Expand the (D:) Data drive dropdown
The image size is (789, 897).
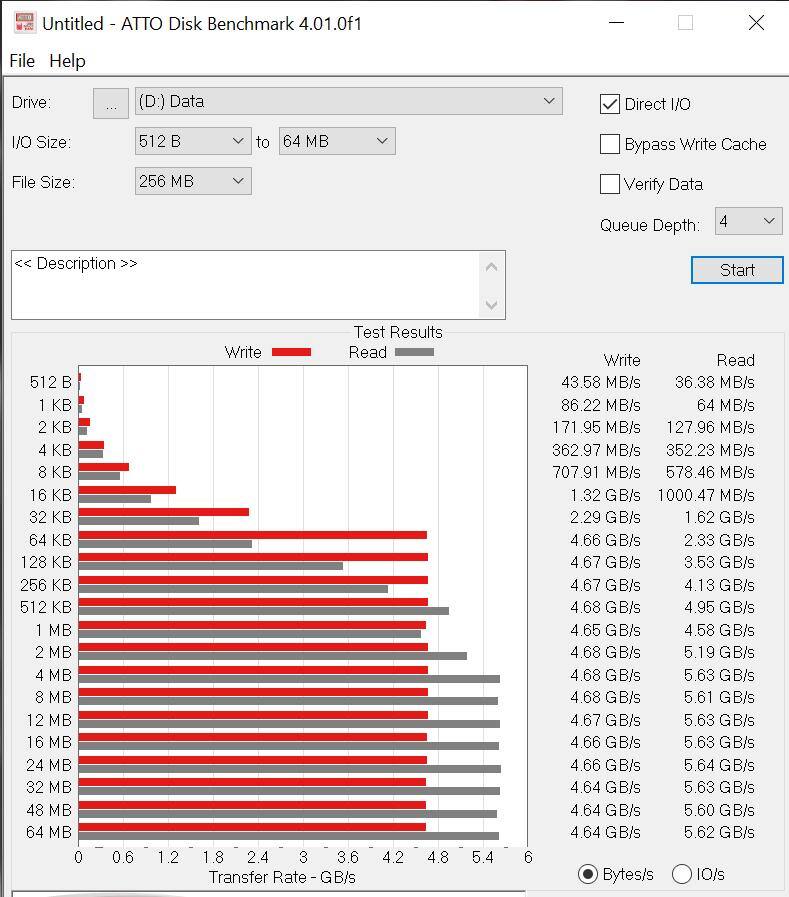(348, 101)
